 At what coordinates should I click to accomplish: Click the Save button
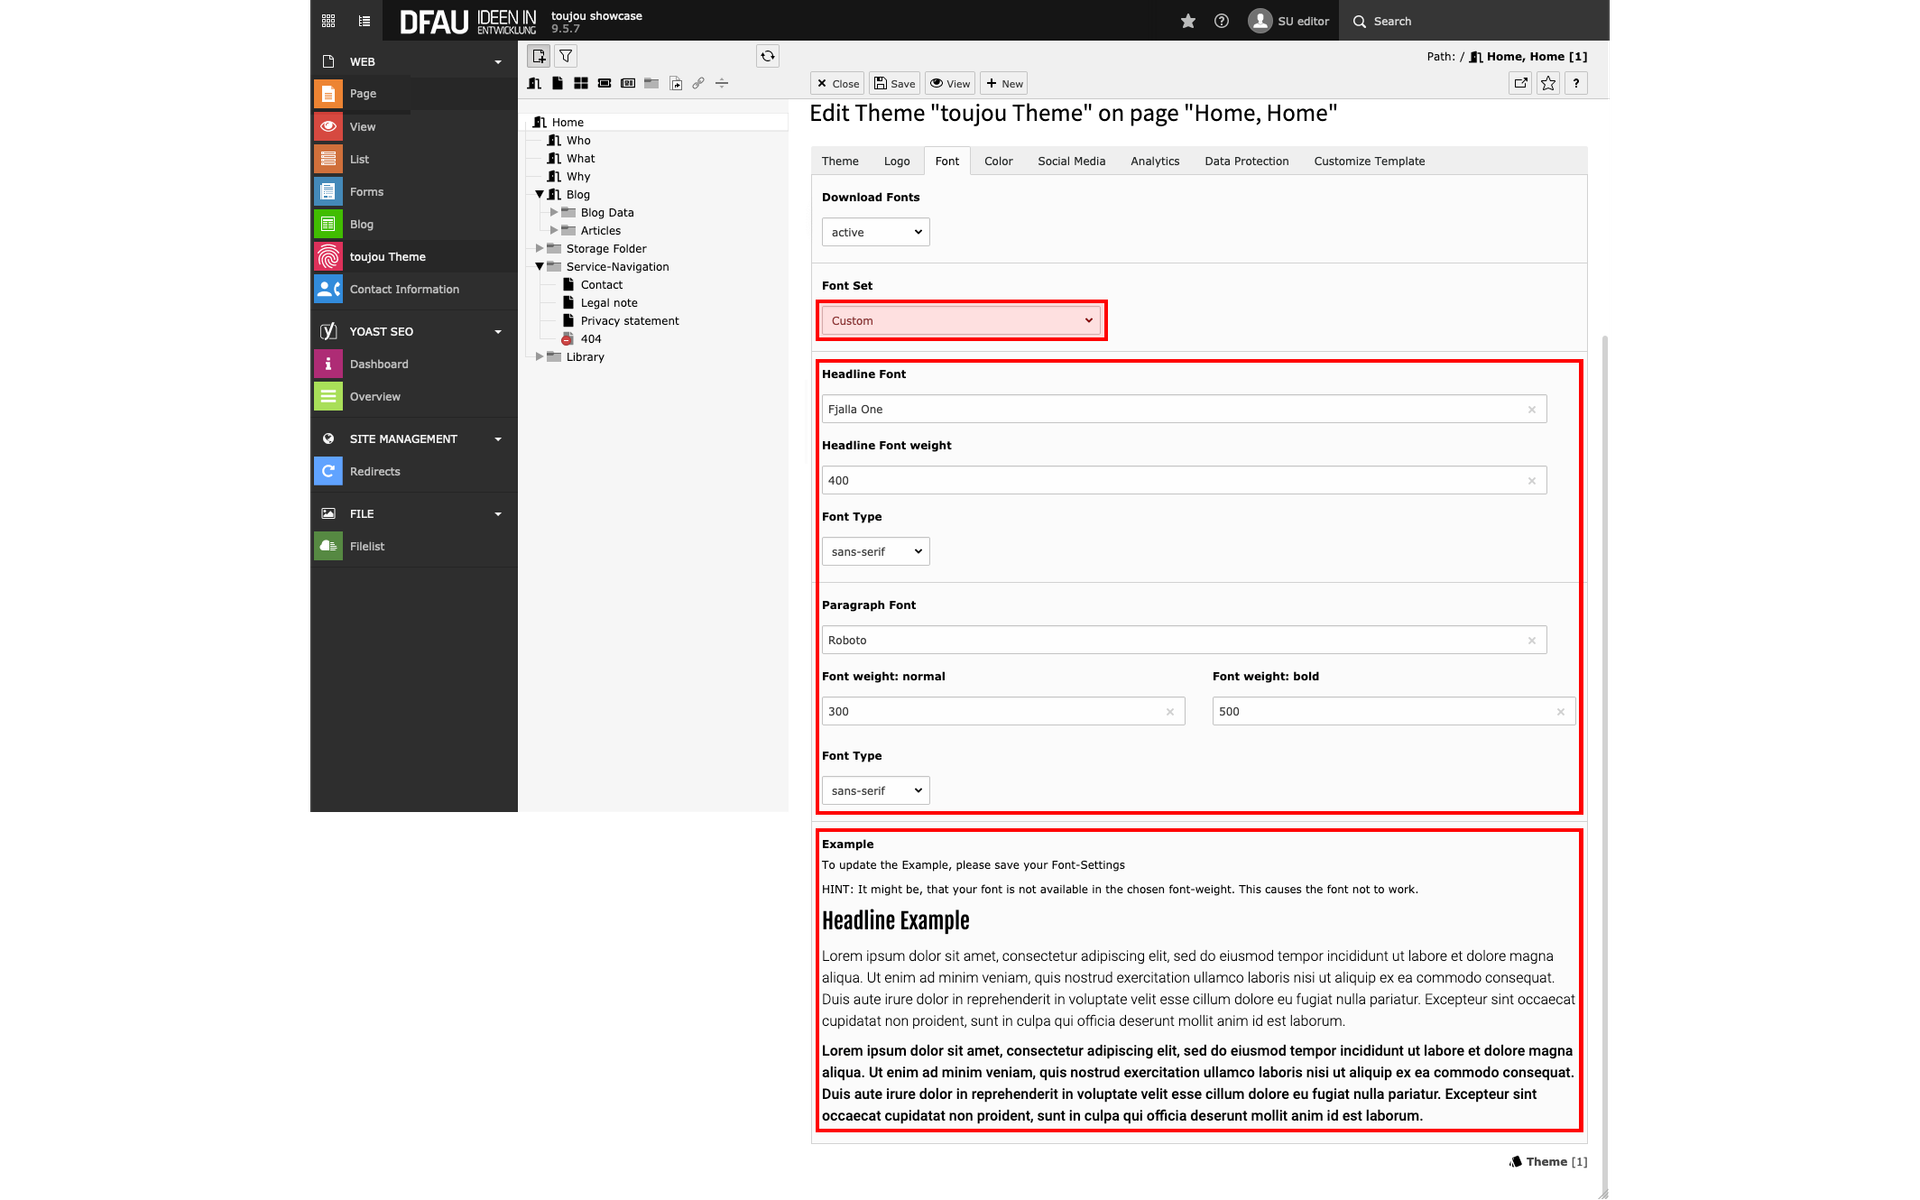click(894, 84)
